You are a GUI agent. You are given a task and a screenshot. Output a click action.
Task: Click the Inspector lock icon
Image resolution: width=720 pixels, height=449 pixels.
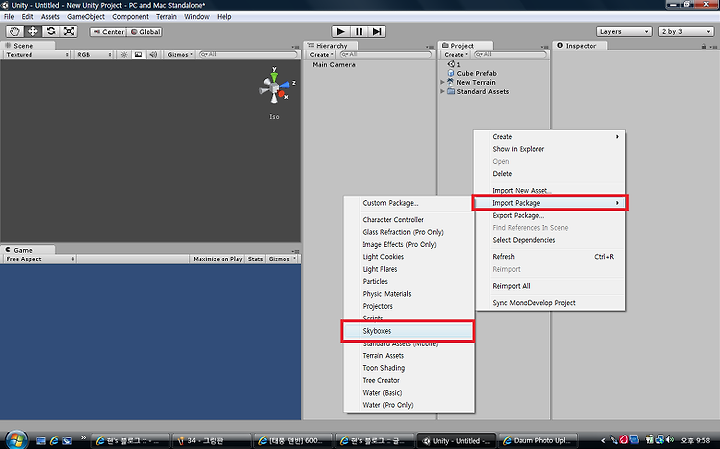[703, 46]
